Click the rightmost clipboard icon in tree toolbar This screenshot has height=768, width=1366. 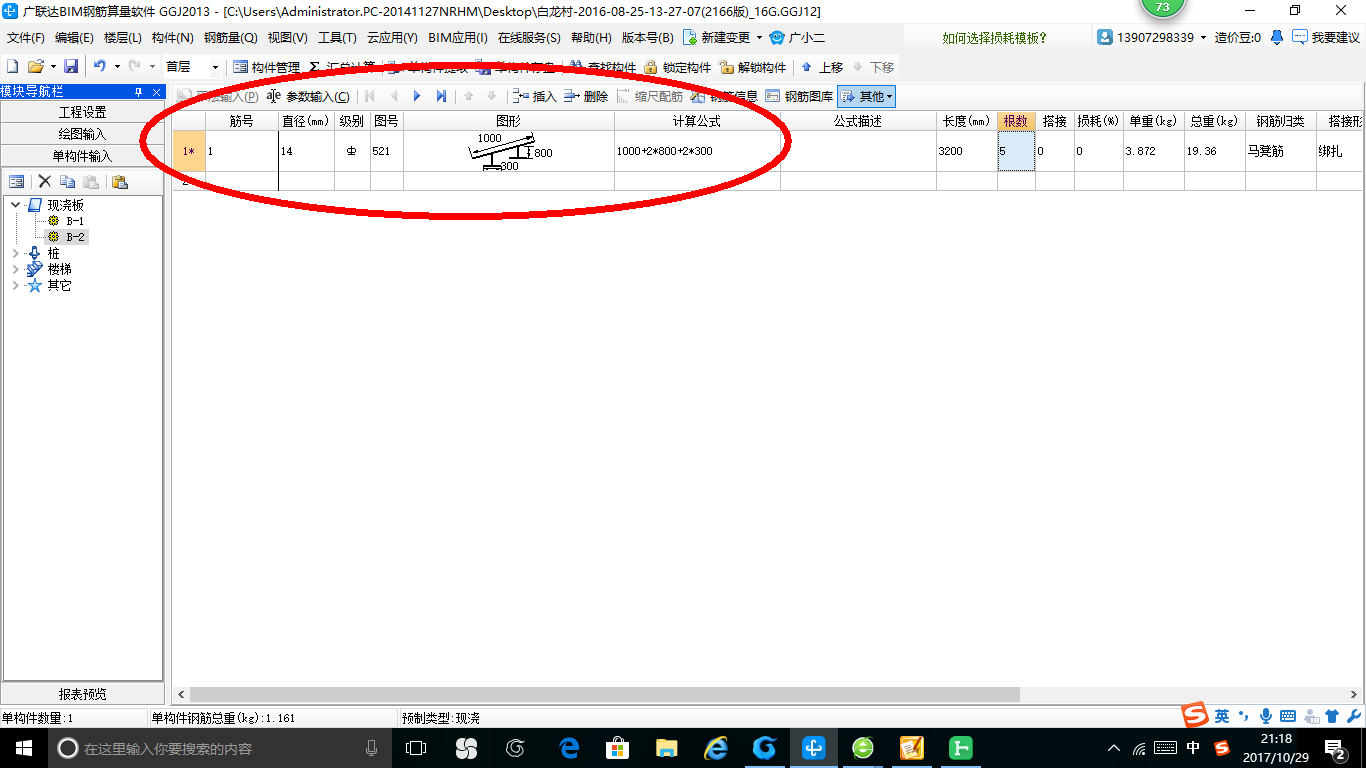tap(119, 182)
